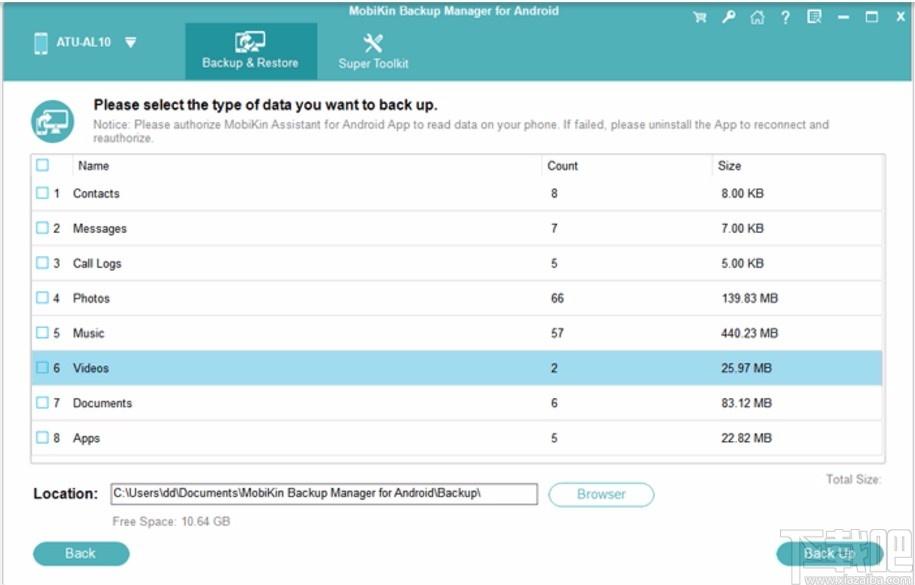Expand the ATU-AL10 device dropdown arrow
915x585 pixels.
(131, 43)
